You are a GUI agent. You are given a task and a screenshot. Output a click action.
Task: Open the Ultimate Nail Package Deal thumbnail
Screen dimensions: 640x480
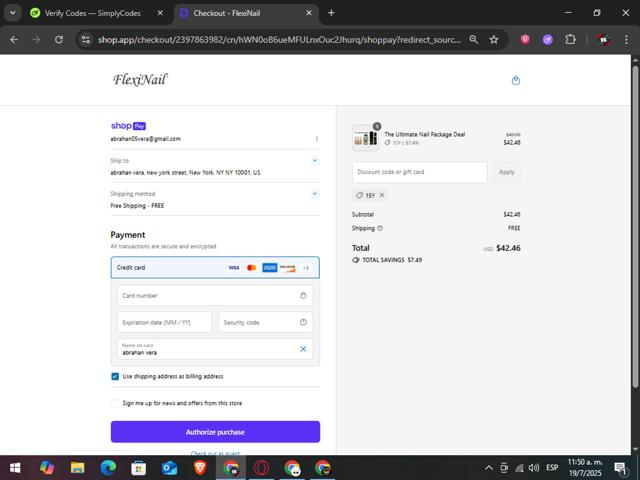(365, 138)
